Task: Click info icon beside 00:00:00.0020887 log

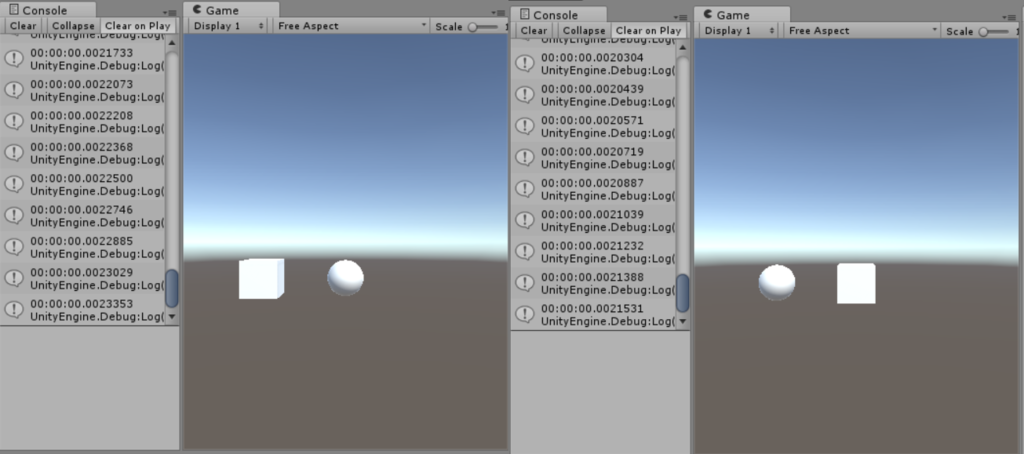Action: point(524,188)
